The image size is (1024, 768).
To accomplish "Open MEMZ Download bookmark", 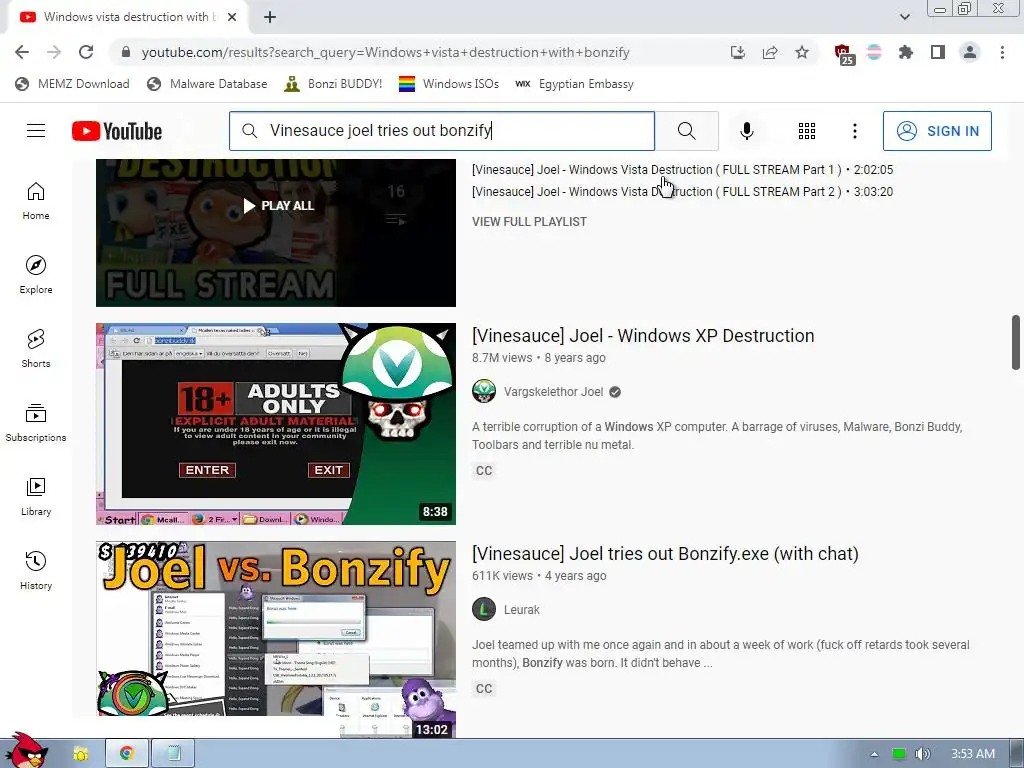I will pos(72,84).
